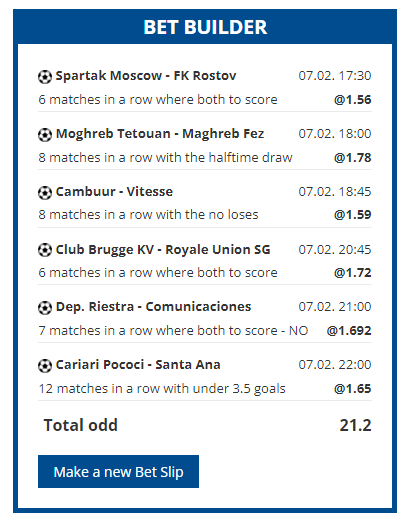Make a new Bet Slip
407x520 pixels.
coord(118,471)
